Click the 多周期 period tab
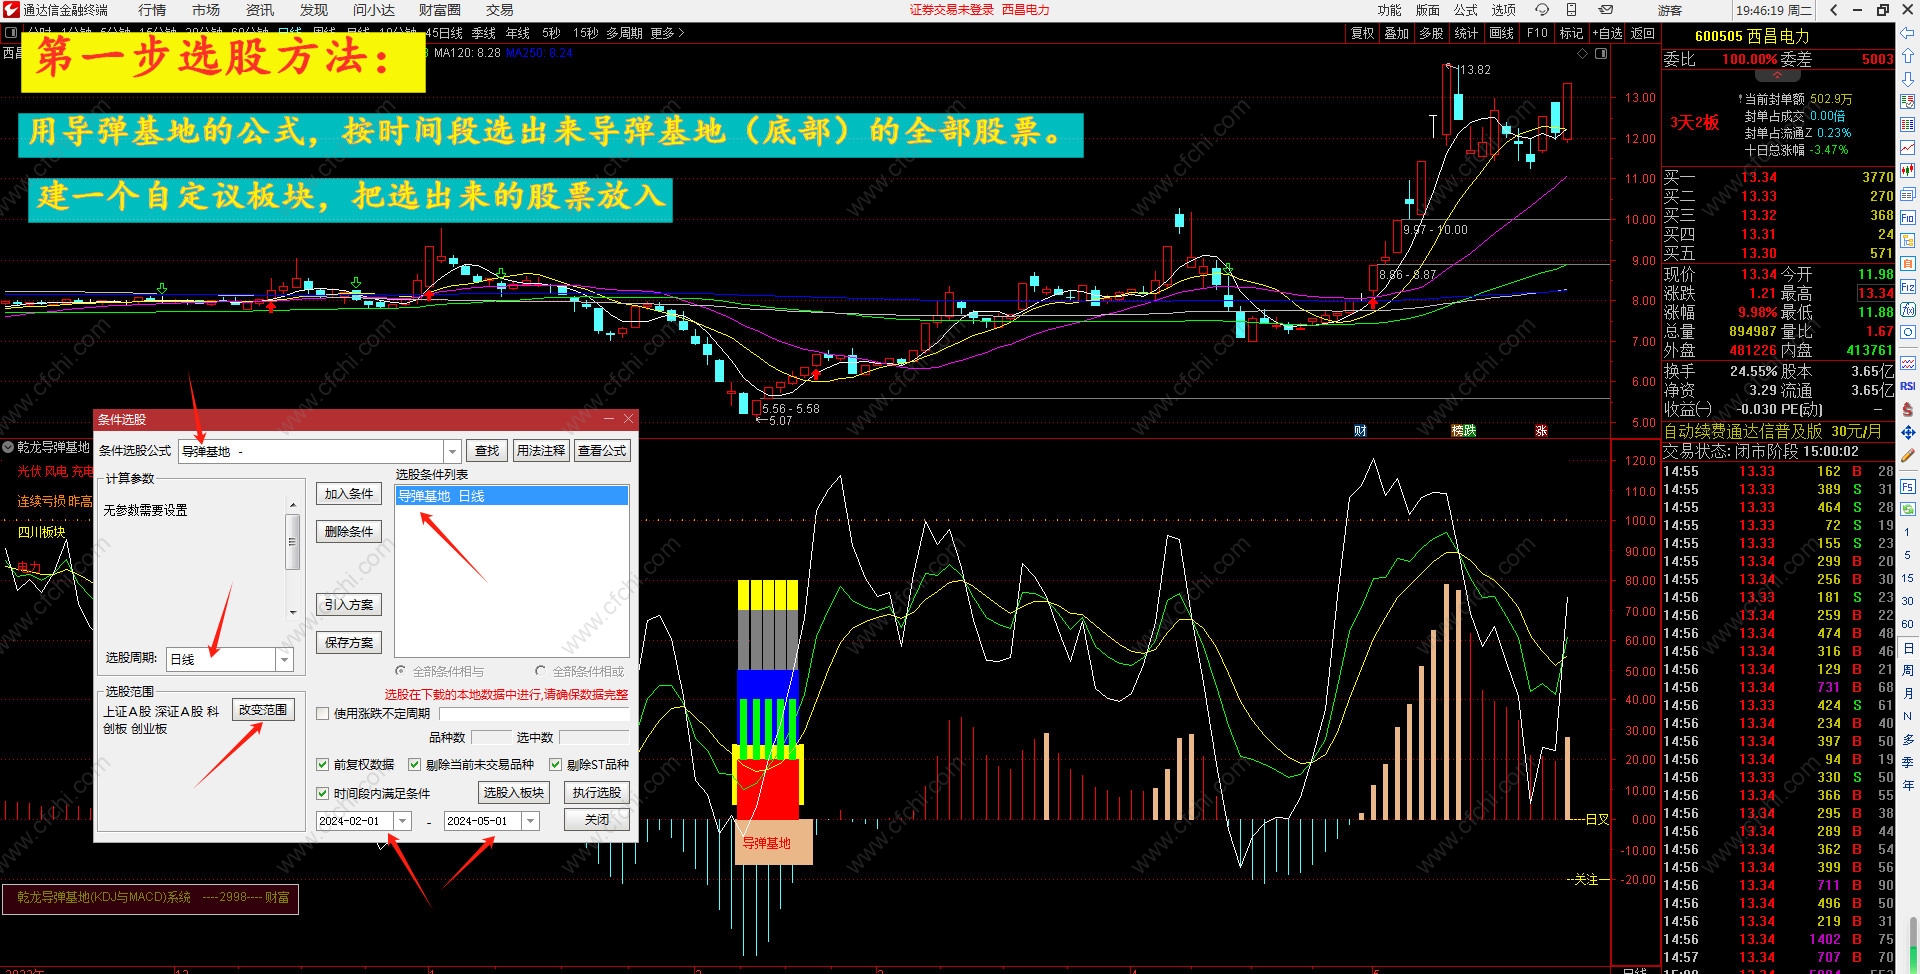 [624, 33]
